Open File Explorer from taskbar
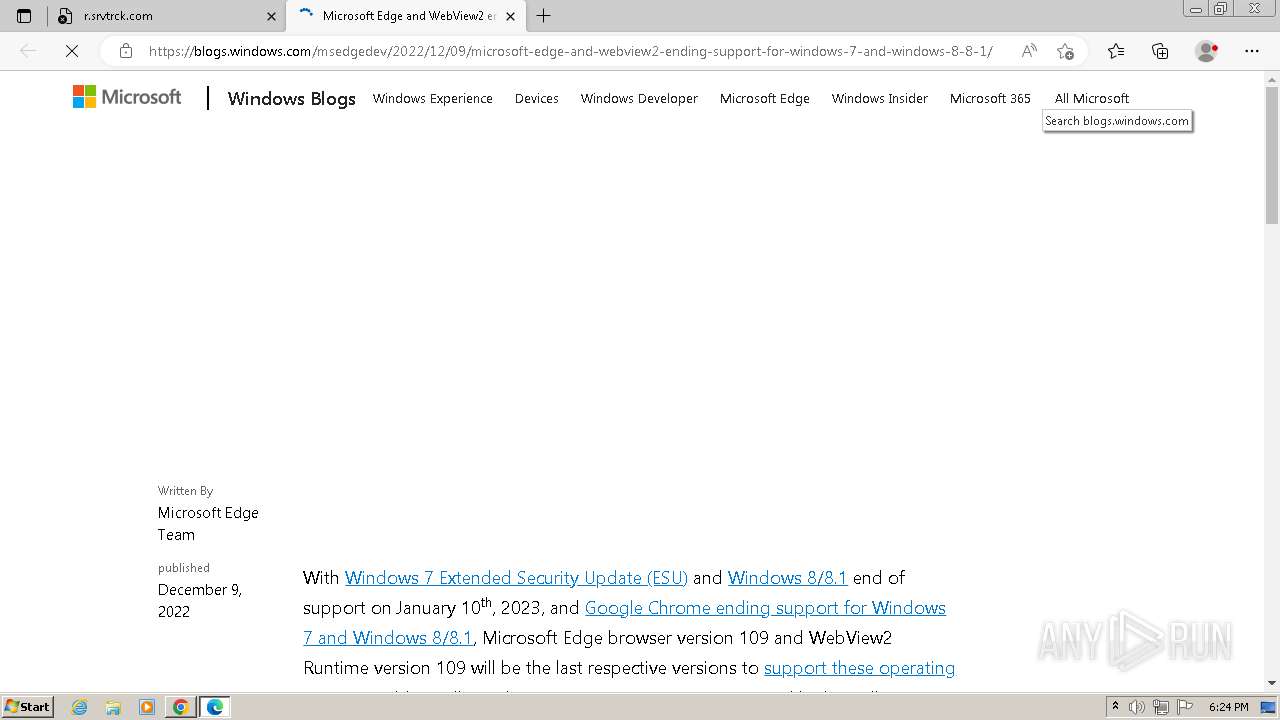Viewport: 1280px width, 720px height. coord(113,707)
